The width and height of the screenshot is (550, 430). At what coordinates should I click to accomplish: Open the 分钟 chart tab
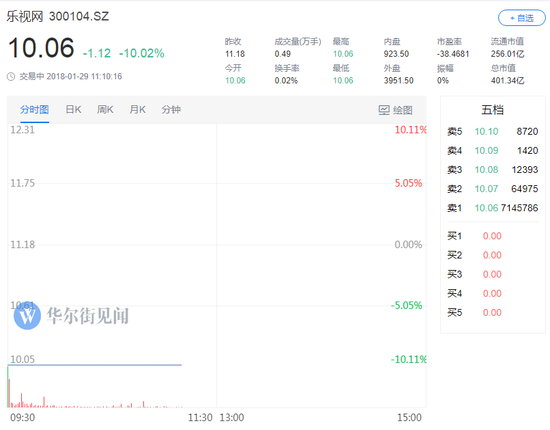pos(171,110)
